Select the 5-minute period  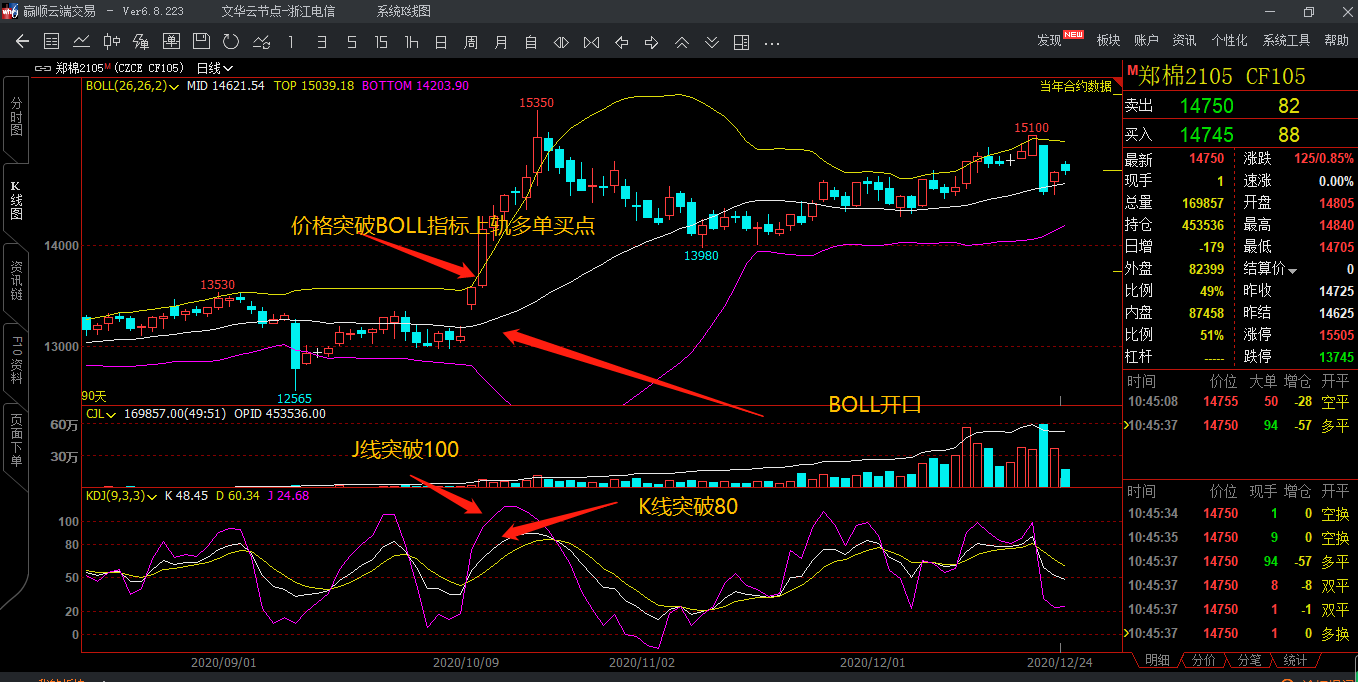point(351,42)
